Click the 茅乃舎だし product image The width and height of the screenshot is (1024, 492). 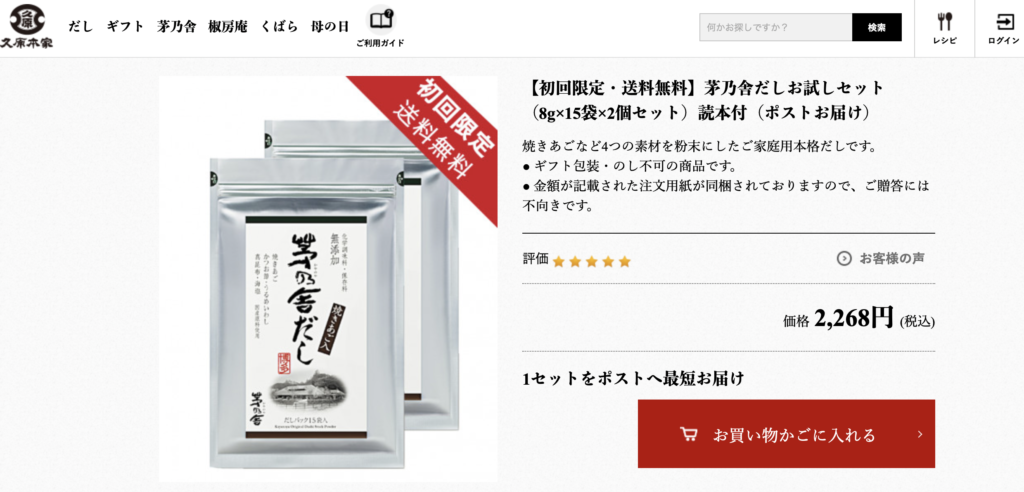pos(327,279)
